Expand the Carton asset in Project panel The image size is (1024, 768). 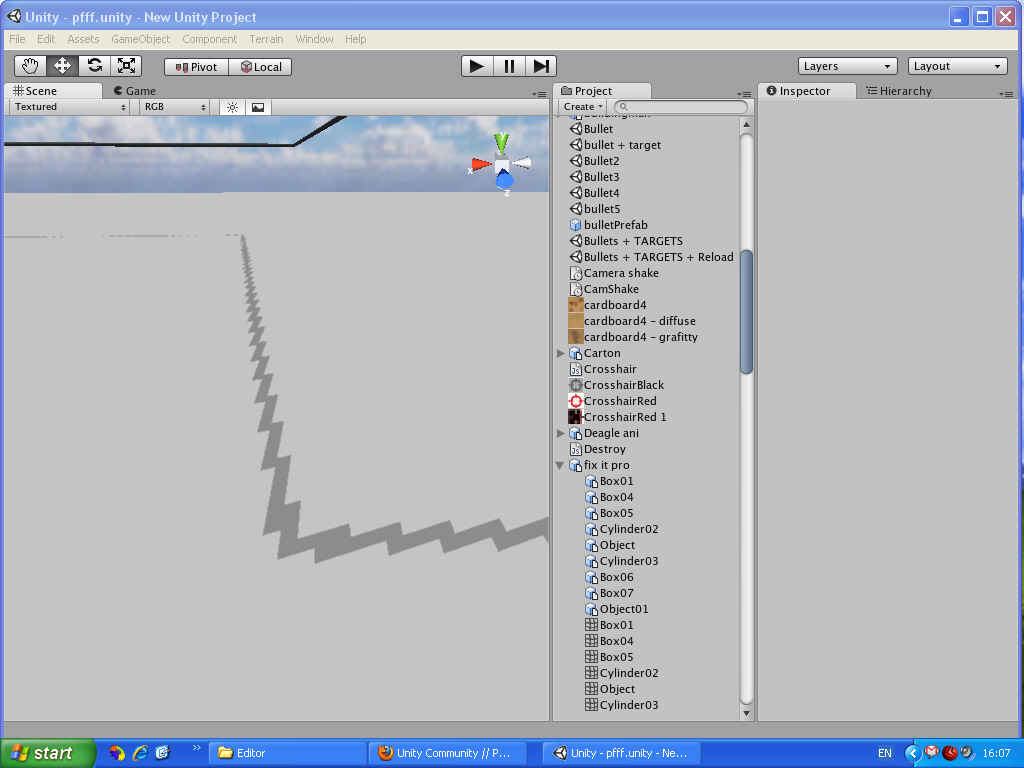[x=561, y=352]
